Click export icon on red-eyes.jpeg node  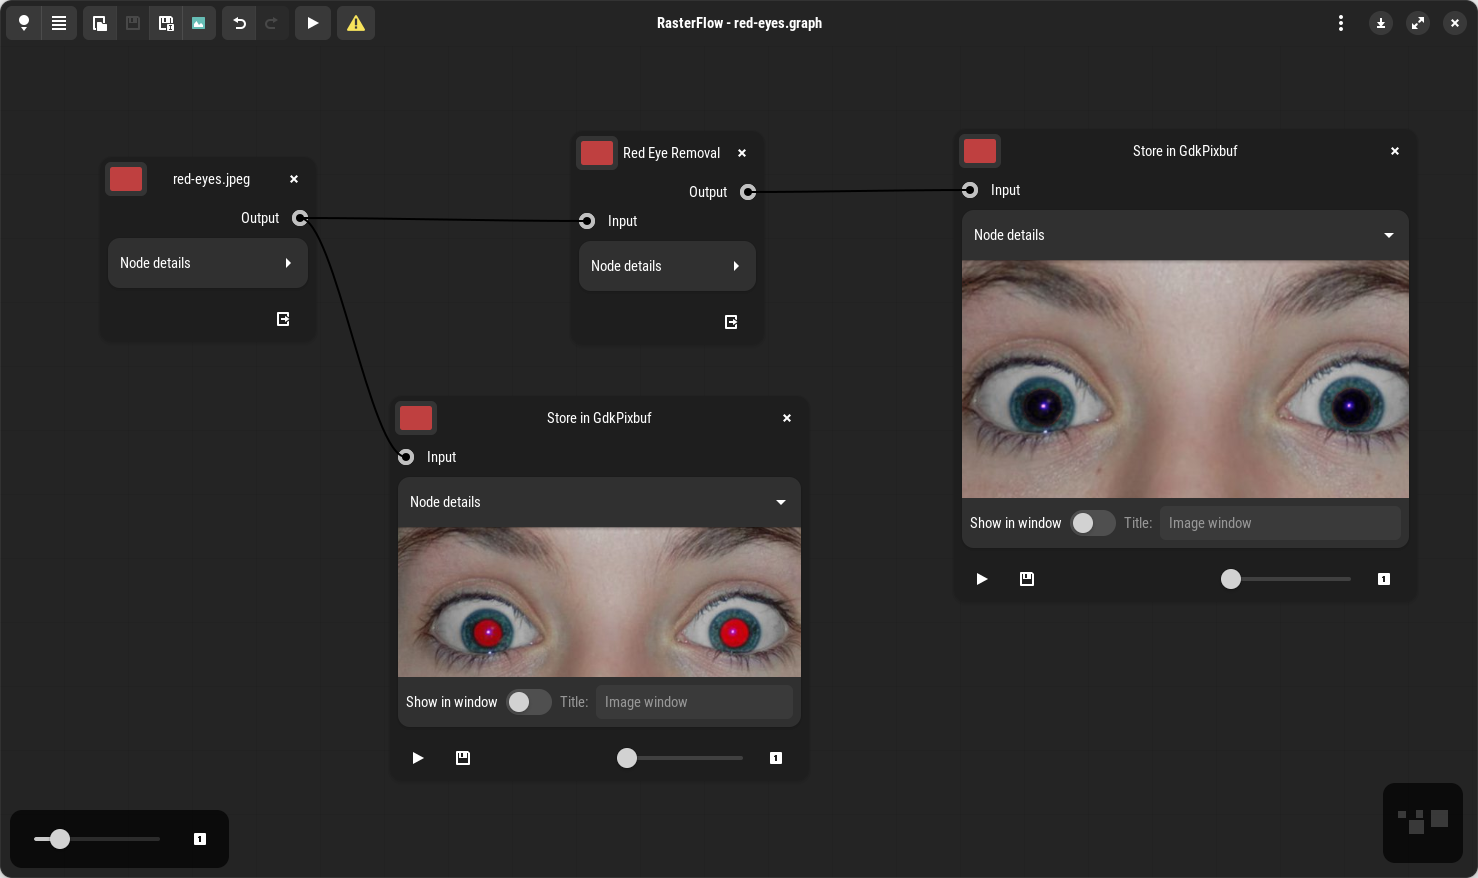point(283,319)
